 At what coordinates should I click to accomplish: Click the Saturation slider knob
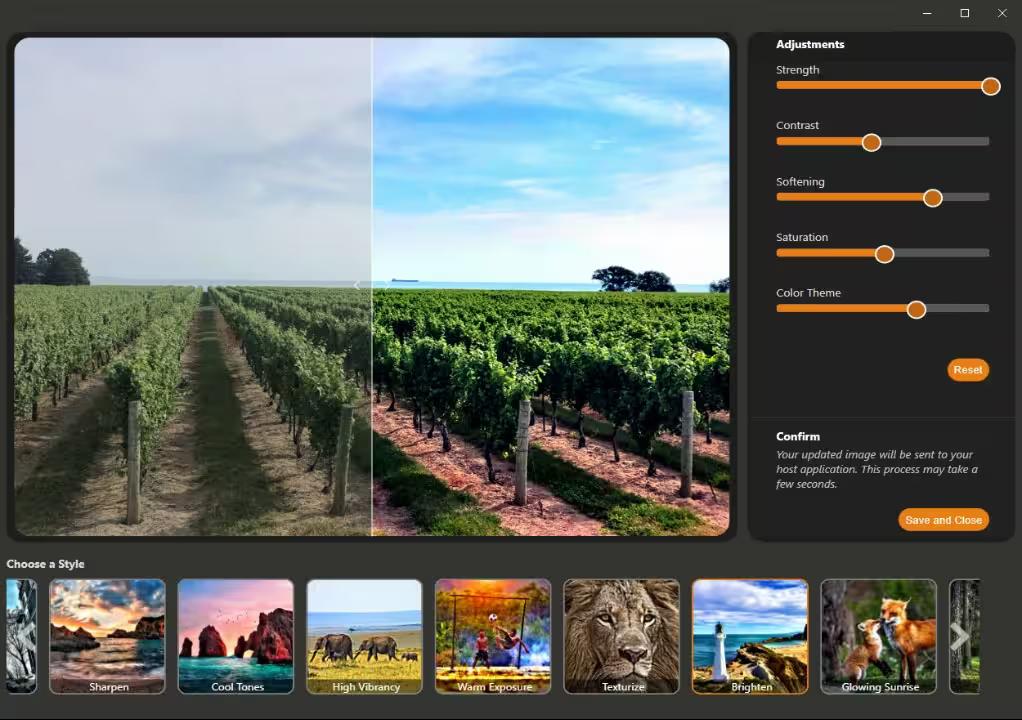pos(884,254)
